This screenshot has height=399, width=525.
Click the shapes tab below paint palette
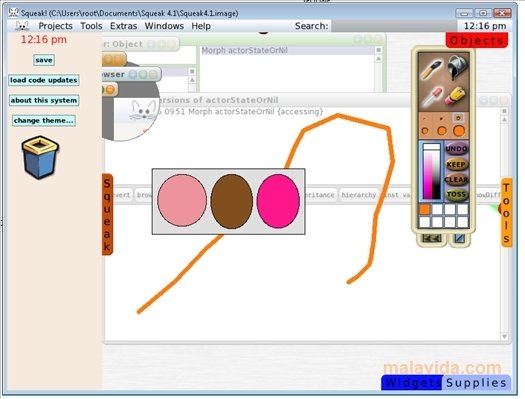tap(459, 239)
